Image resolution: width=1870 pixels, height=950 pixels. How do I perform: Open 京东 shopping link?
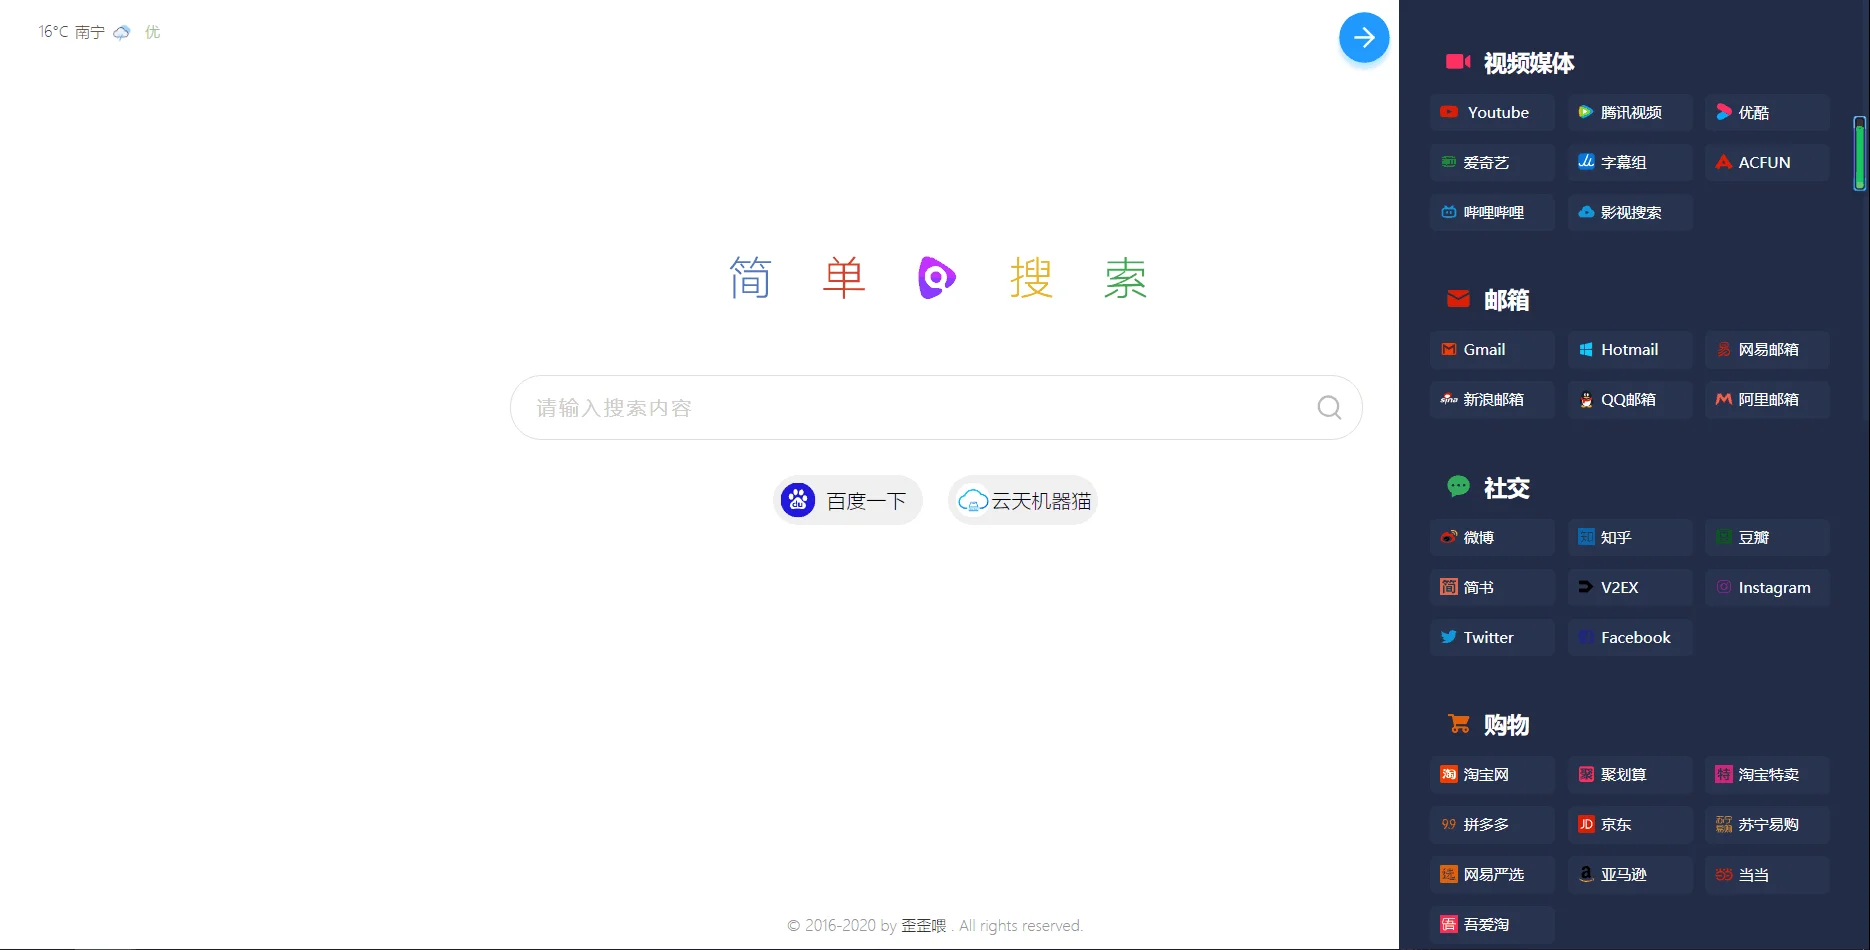tap(1630, 825)
